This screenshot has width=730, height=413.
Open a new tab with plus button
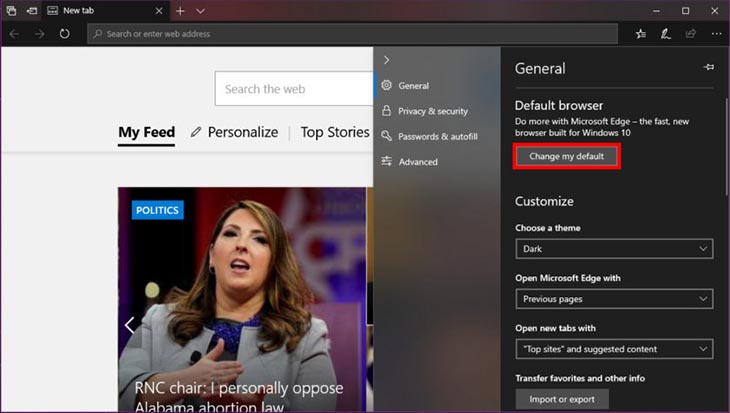[x=180, y=10]
